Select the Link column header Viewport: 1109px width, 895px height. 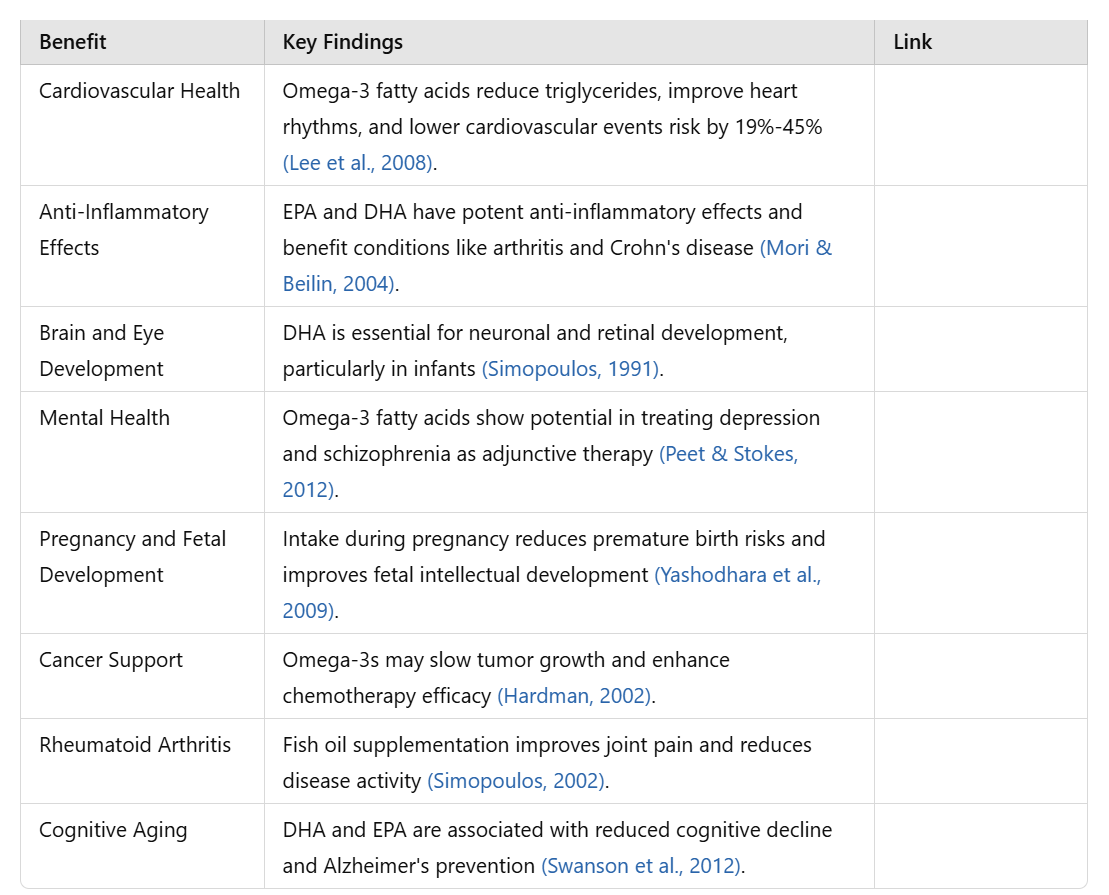912,42
